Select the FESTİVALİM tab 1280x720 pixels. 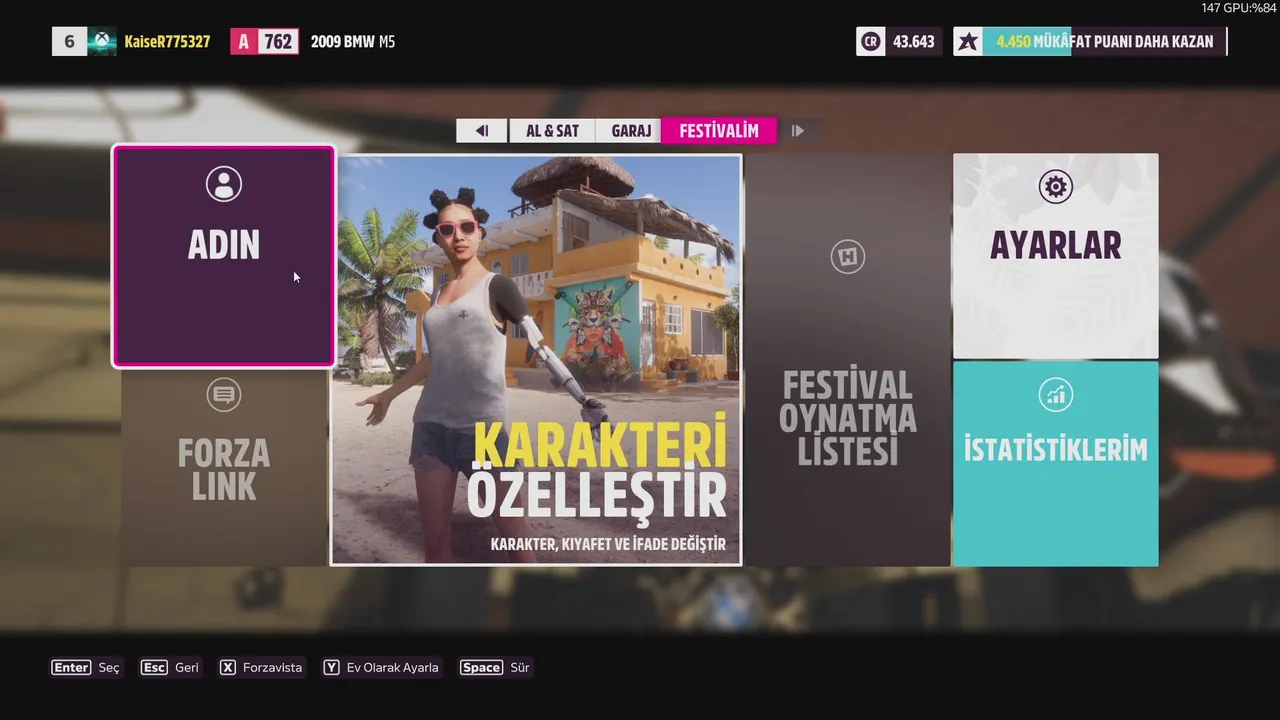pos(719,130)
